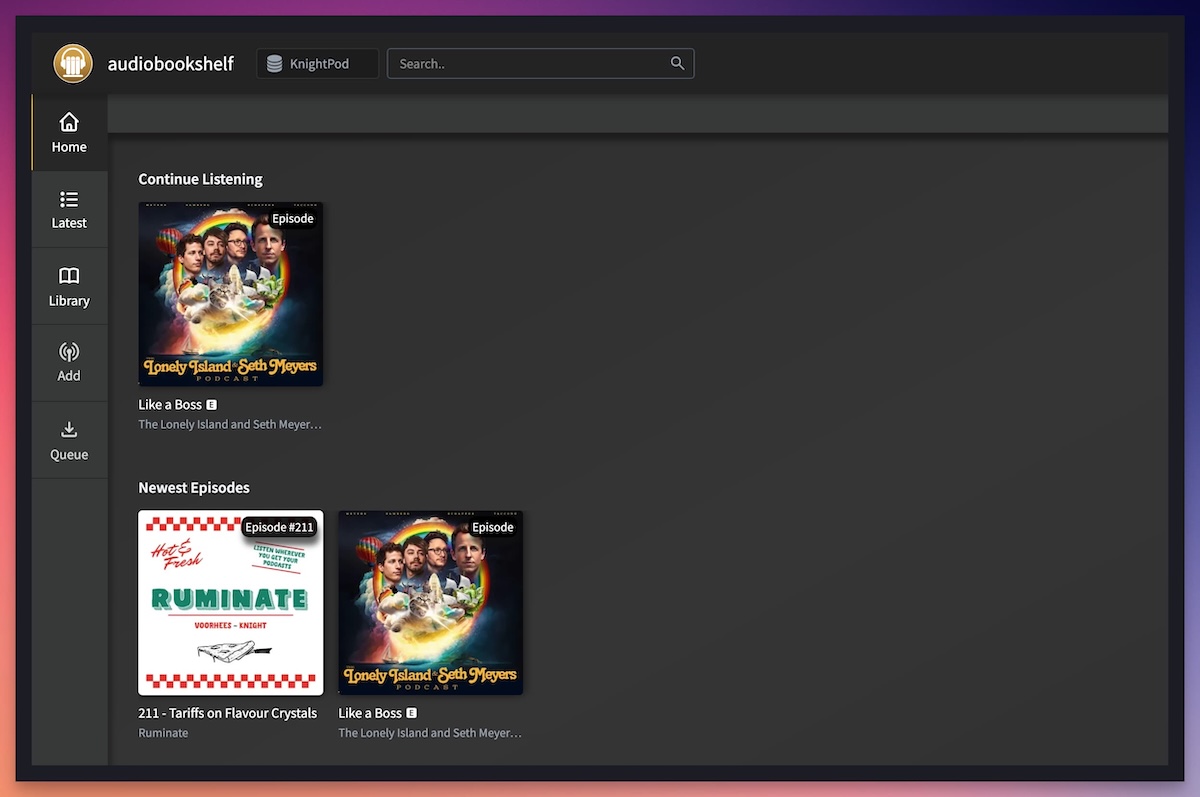Click Episode badge on Newest Episodes Lonely Island cover
The width and height of the screenshot is (1200, 797).
(493, 527)
